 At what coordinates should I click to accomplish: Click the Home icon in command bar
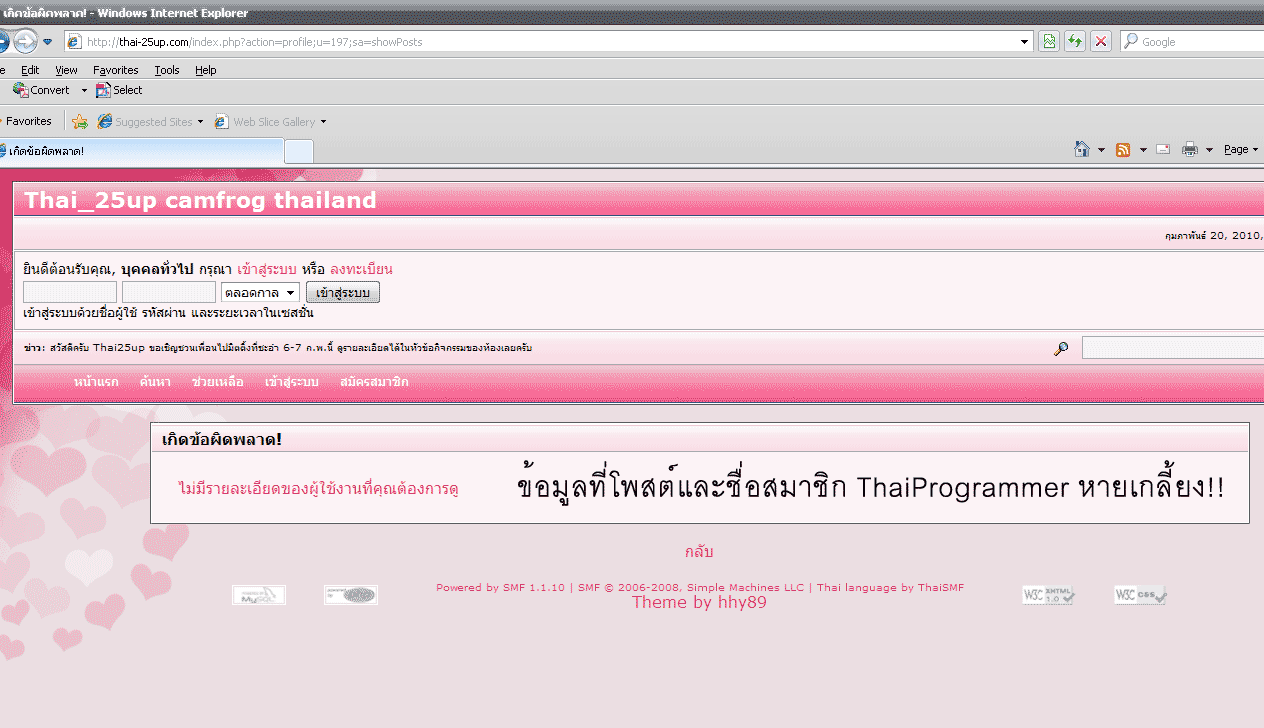point(1081,150)
